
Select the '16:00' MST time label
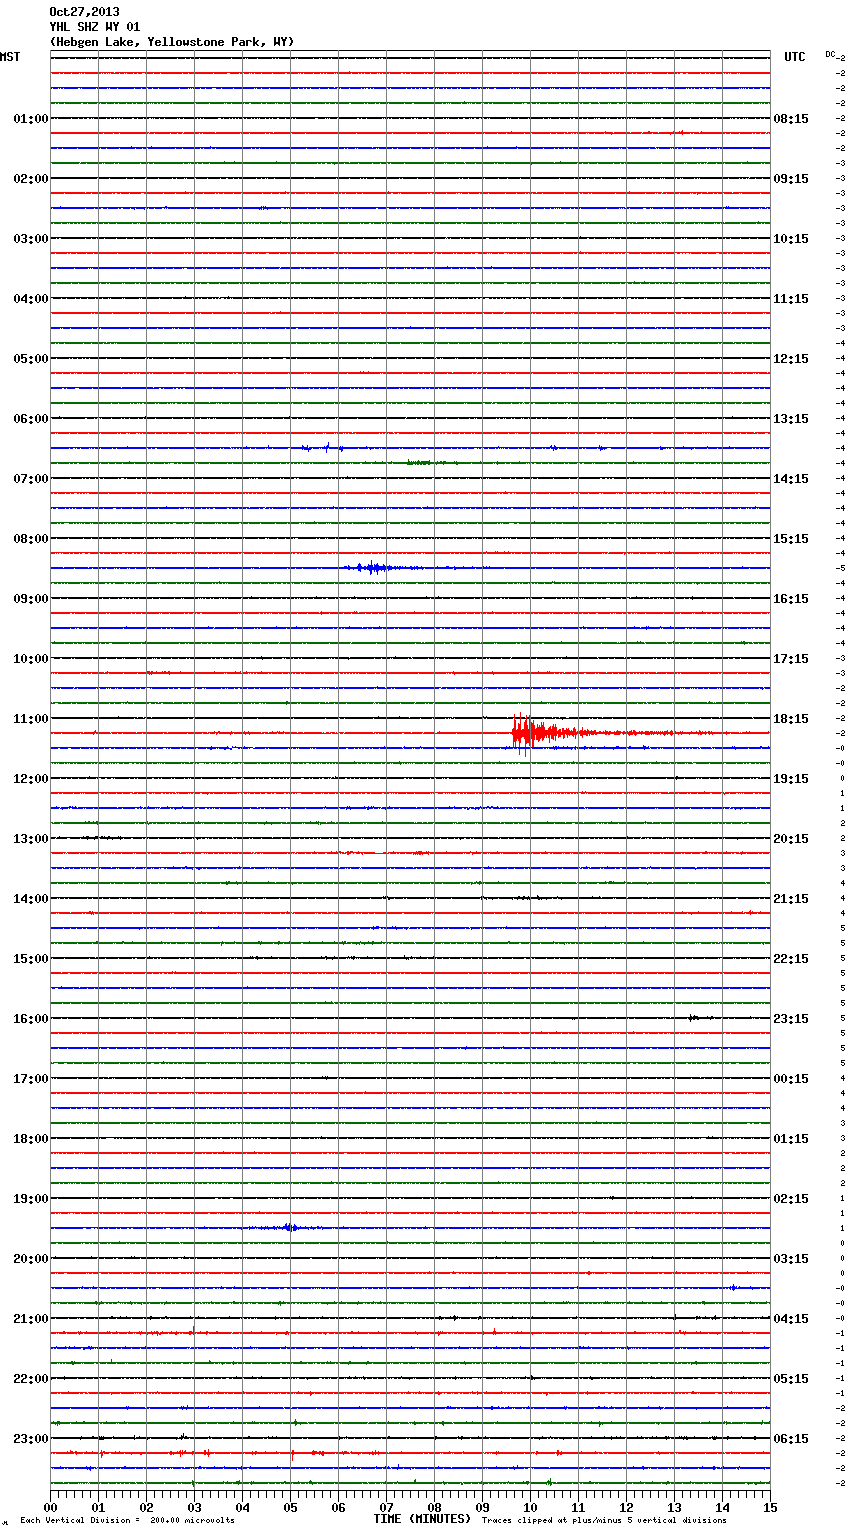click(x=30, y=1018)
